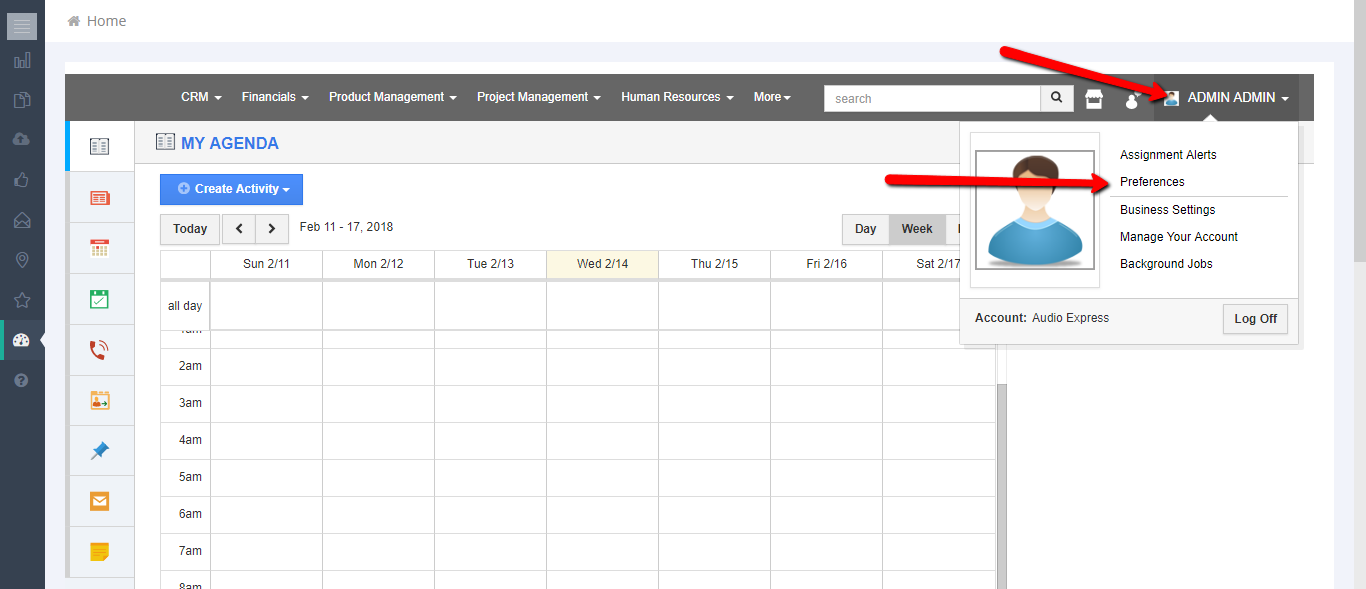
Task: Click the red phone call log icon
Action: click(x=99, y=350)
